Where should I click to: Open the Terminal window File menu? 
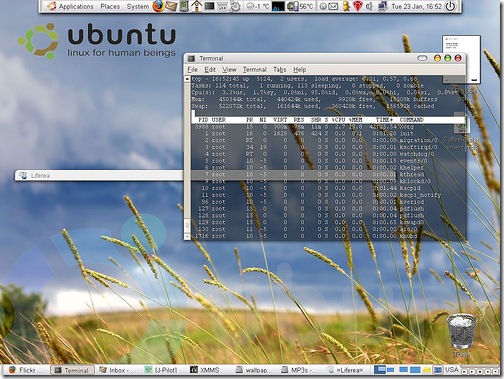pyautogui.click(x=192, y=70)
